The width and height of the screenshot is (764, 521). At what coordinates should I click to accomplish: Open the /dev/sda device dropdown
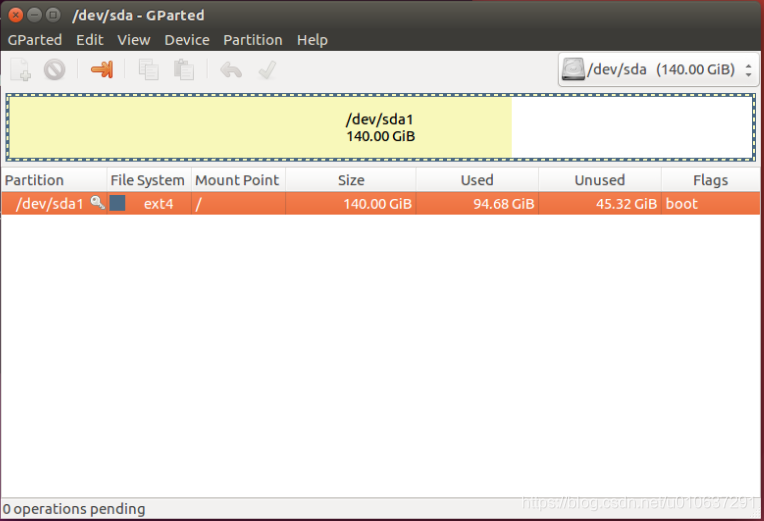point(658,70)
